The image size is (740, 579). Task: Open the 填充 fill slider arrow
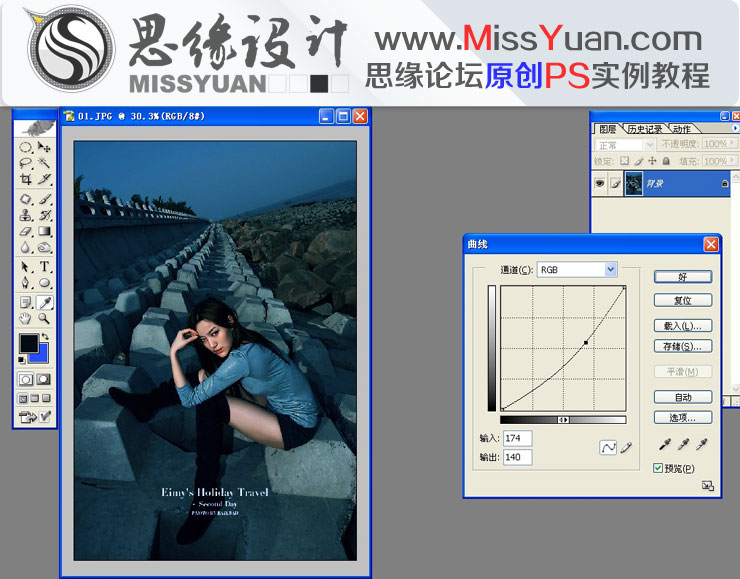[732, 161]
